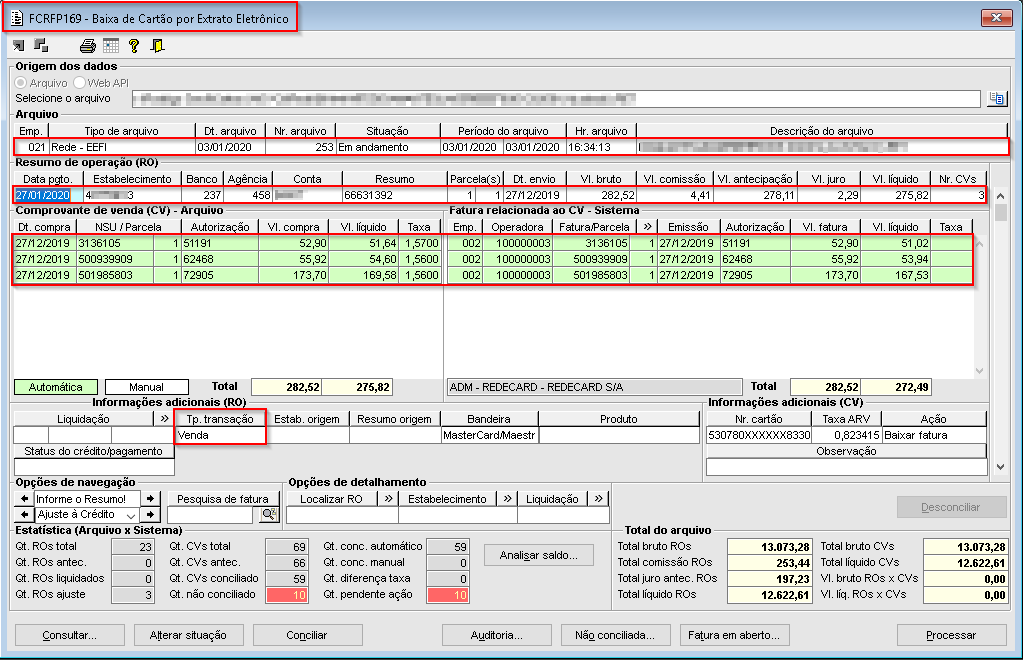Viewport: 1023px width, 660px height.
Task: Expand chevron next to Estabelecimento detail option
Action: pyautogui.click(x=507, y=499)
